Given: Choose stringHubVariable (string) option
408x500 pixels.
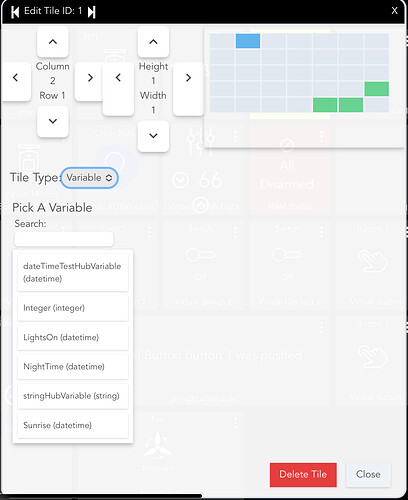Looking at the screenshot, I should [x=73, y=396].
